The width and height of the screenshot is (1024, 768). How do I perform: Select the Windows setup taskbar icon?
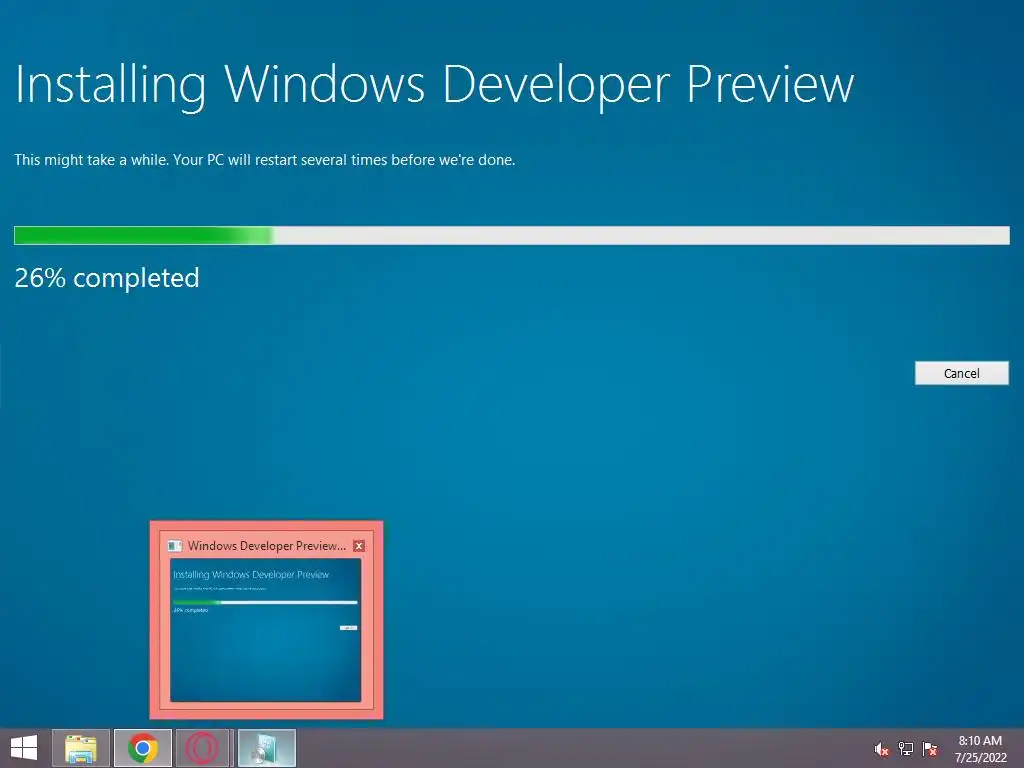point(266,748)
